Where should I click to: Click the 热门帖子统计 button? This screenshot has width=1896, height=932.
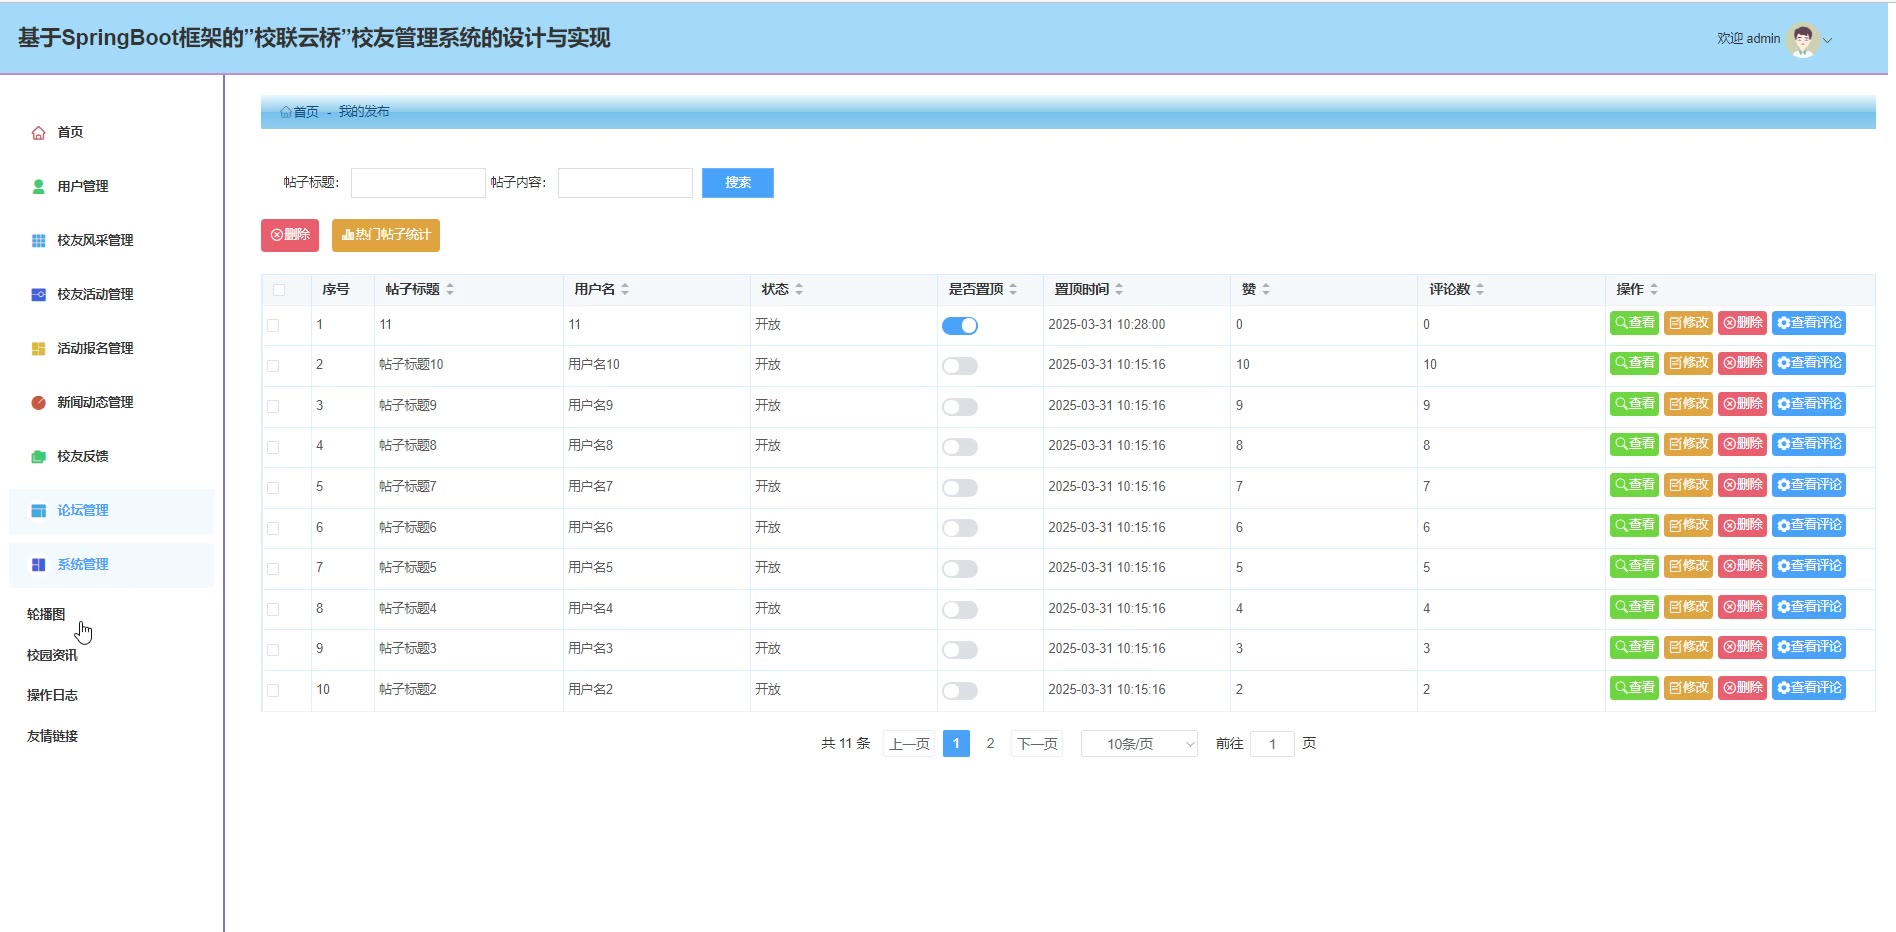click(x=385, y=235)
